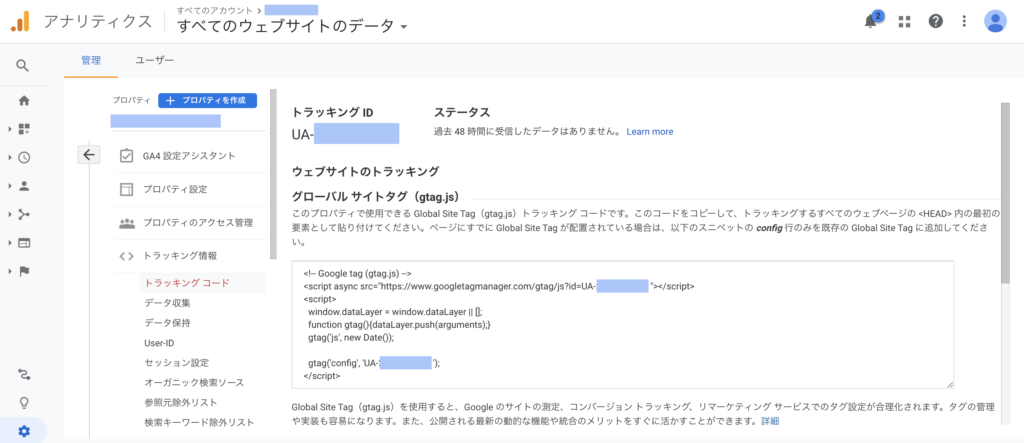Open GA4 設定アシスタント menu item

[189, 156]
